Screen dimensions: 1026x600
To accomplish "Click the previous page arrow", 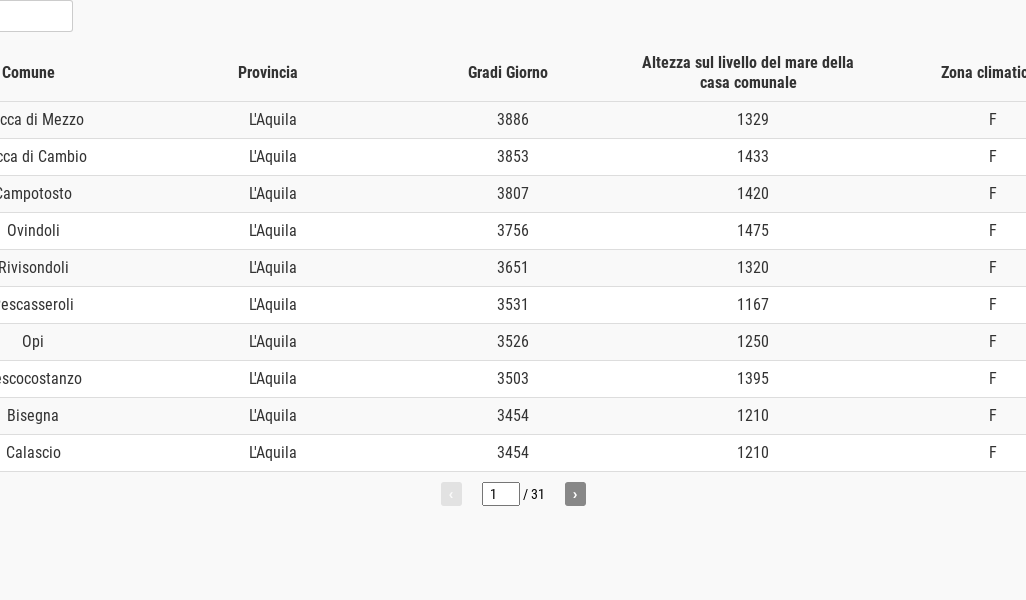I will 451,494.
